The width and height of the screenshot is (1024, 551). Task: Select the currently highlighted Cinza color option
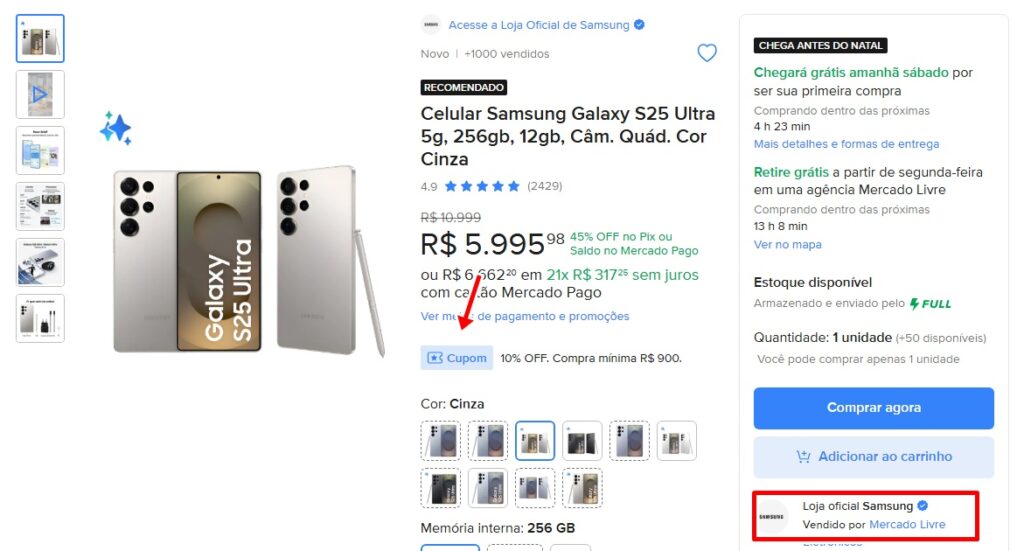535,441
